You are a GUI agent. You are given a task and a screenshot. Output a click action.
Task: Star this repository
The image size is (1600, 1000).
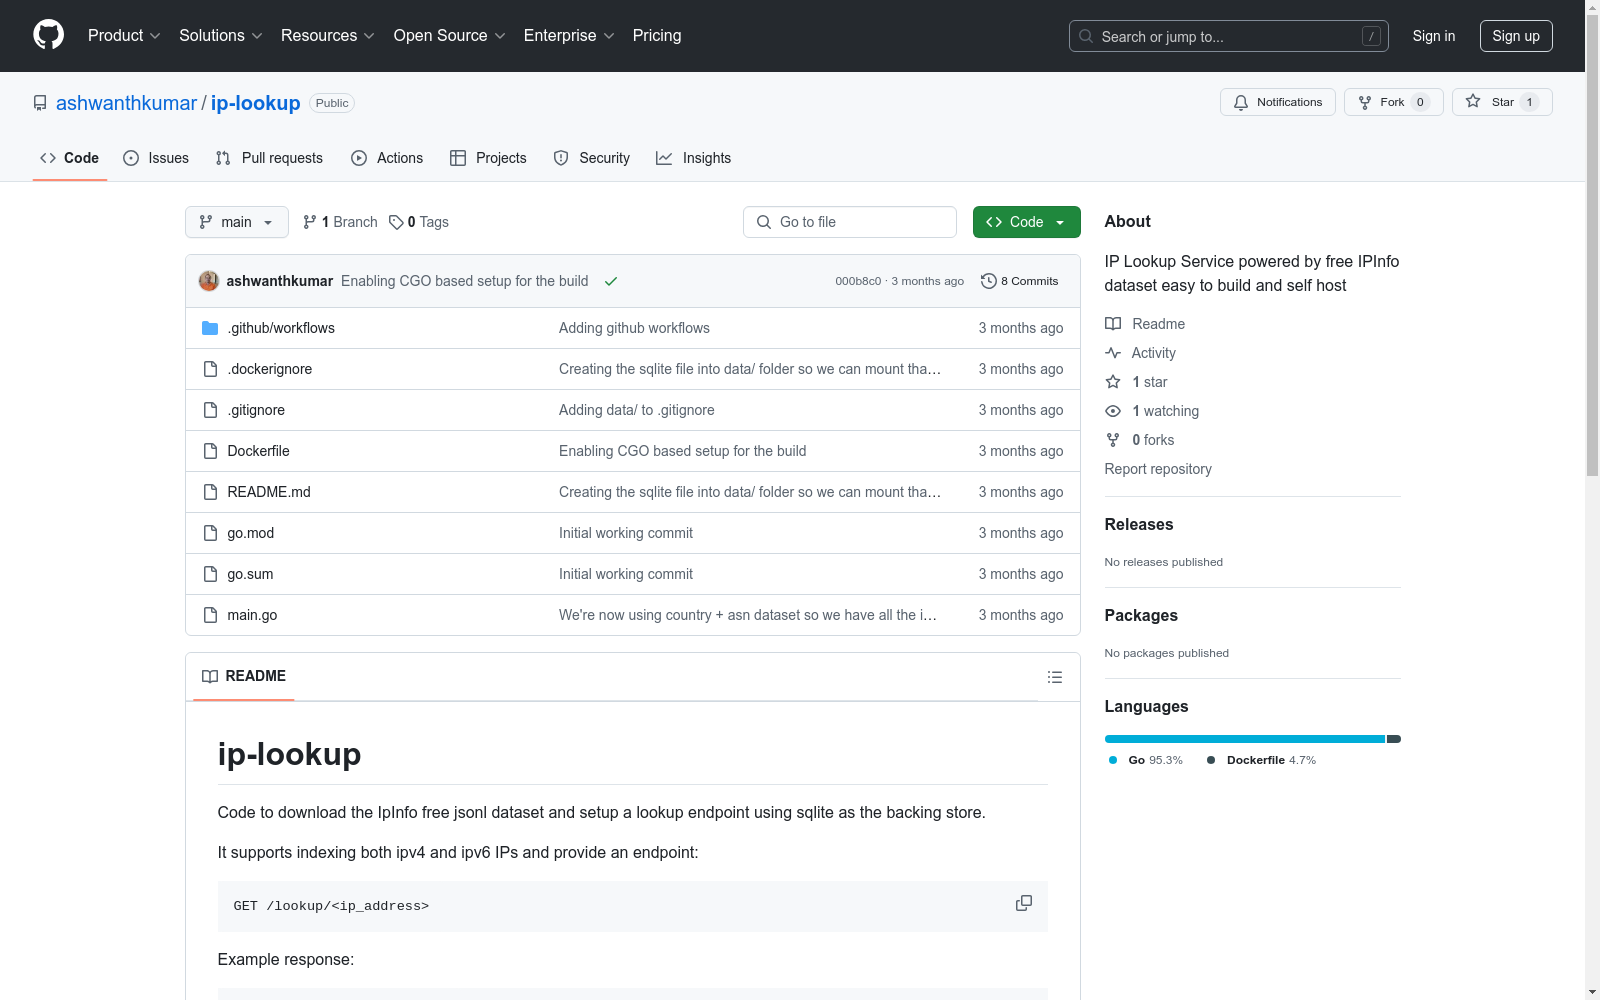tap(1502, 102)
